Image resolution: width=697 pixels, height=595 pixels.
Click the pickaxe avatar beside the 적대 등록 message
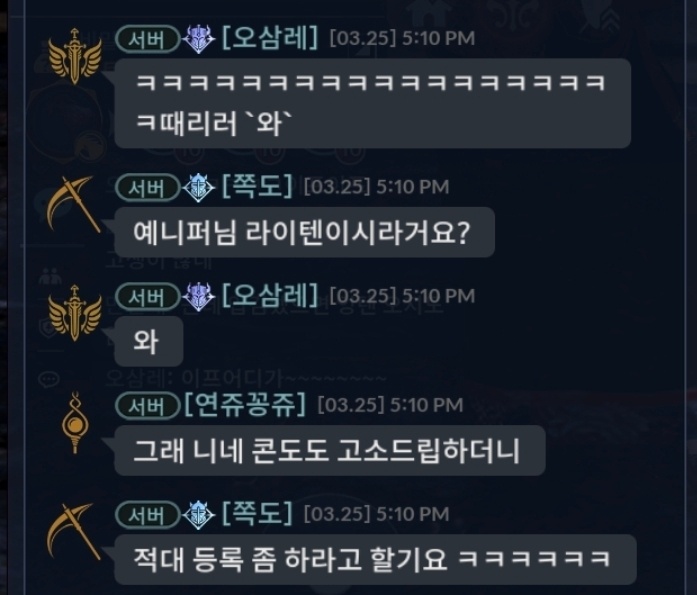(x=73, y=531)
